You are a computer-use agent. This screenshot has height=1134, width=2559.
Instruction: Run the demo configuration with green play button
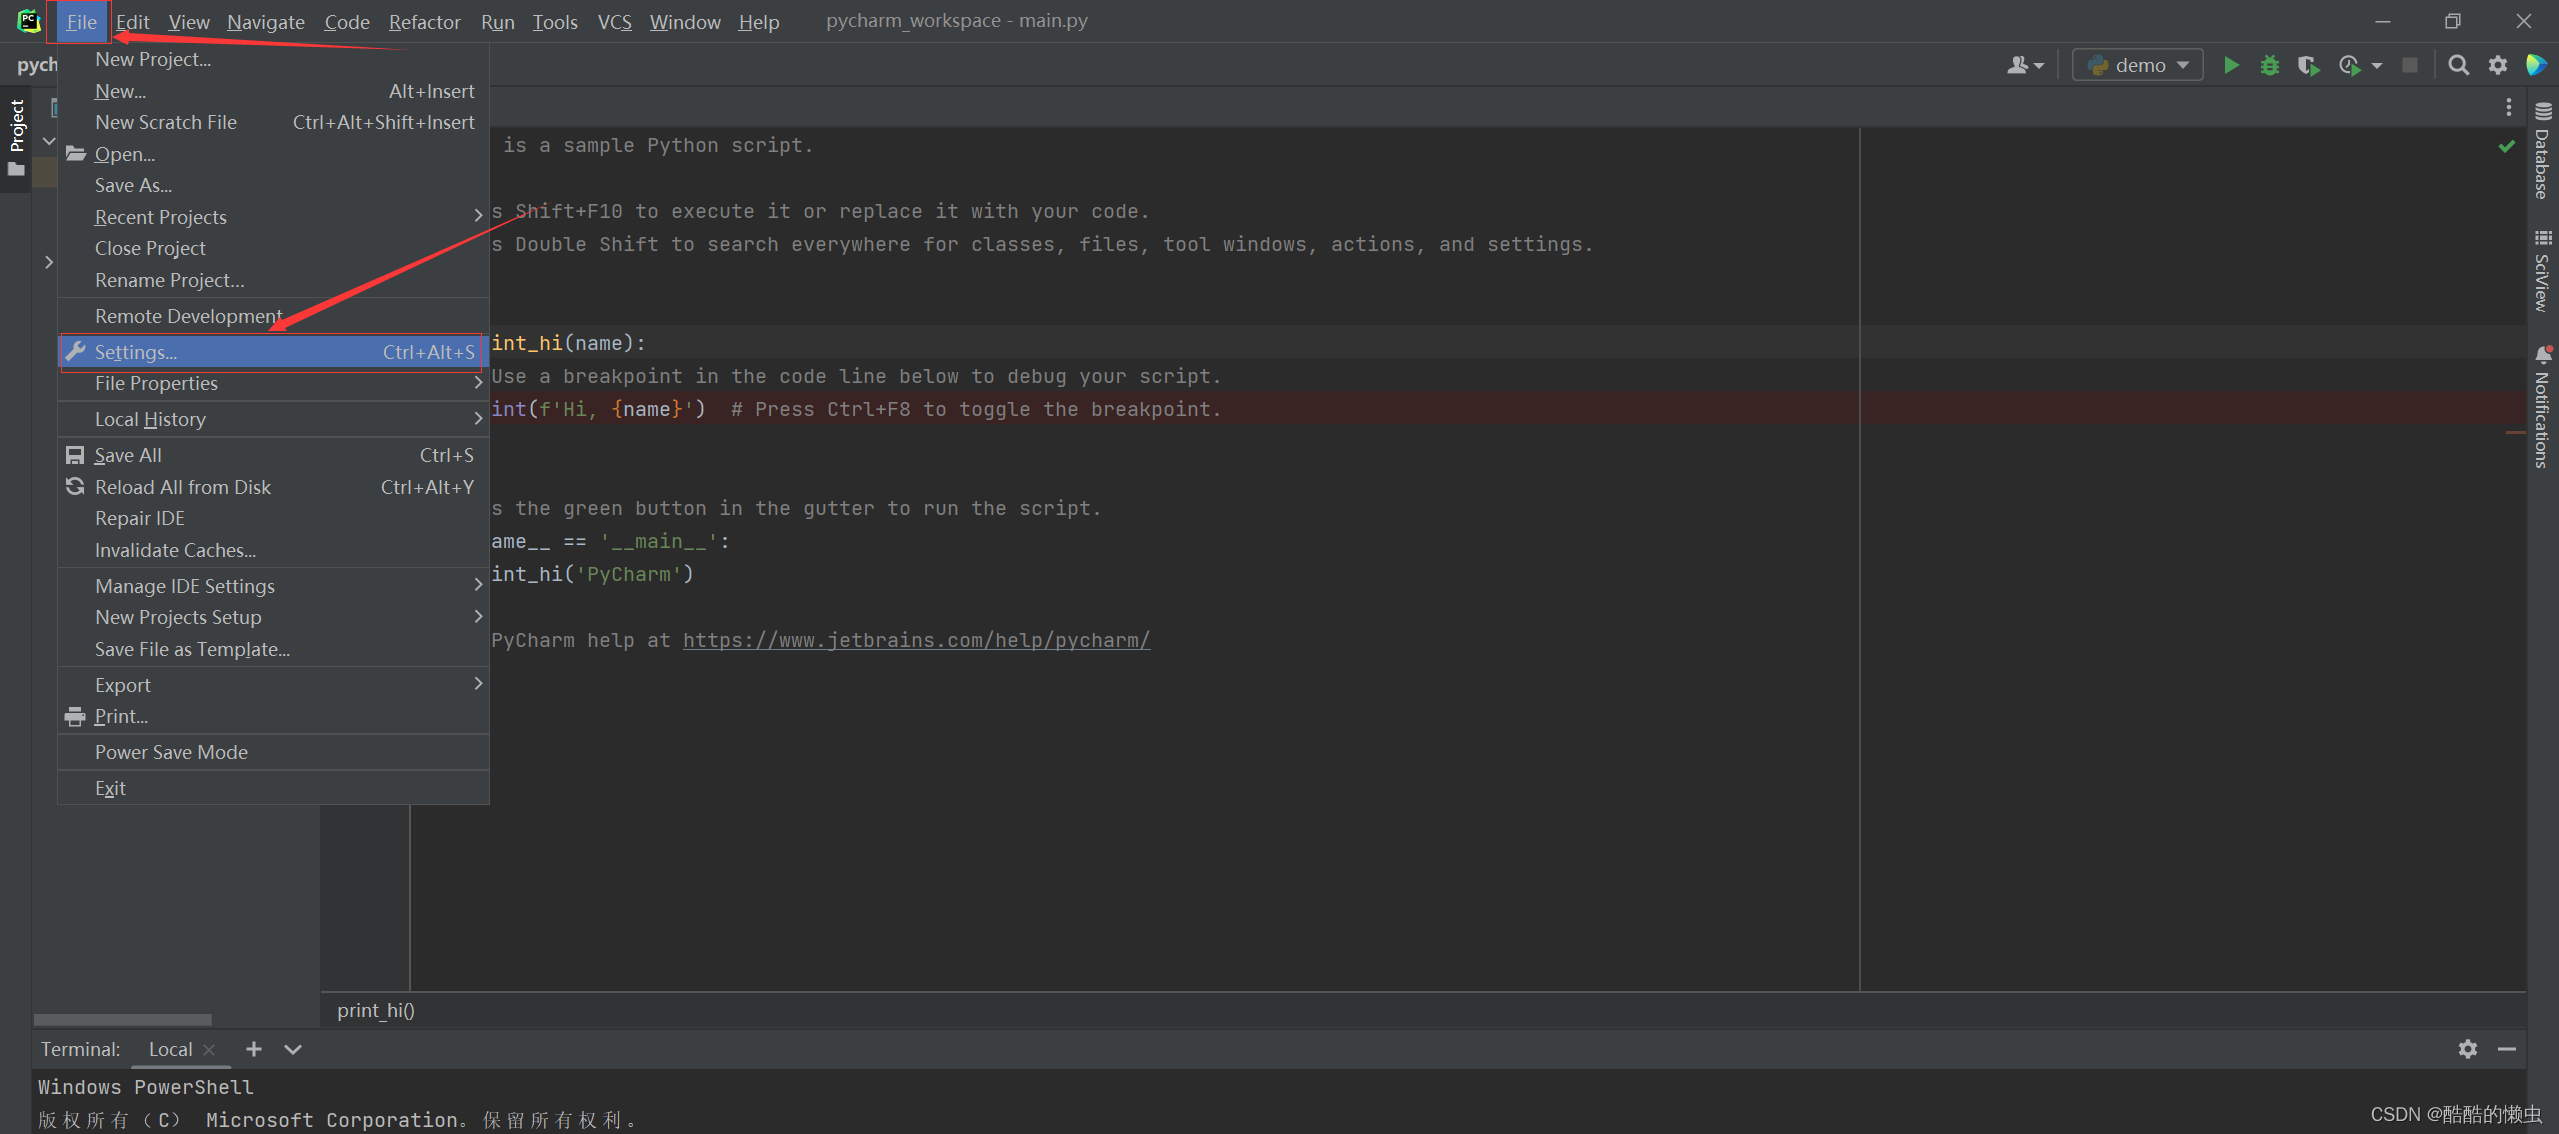click(x=2231, y=66)
